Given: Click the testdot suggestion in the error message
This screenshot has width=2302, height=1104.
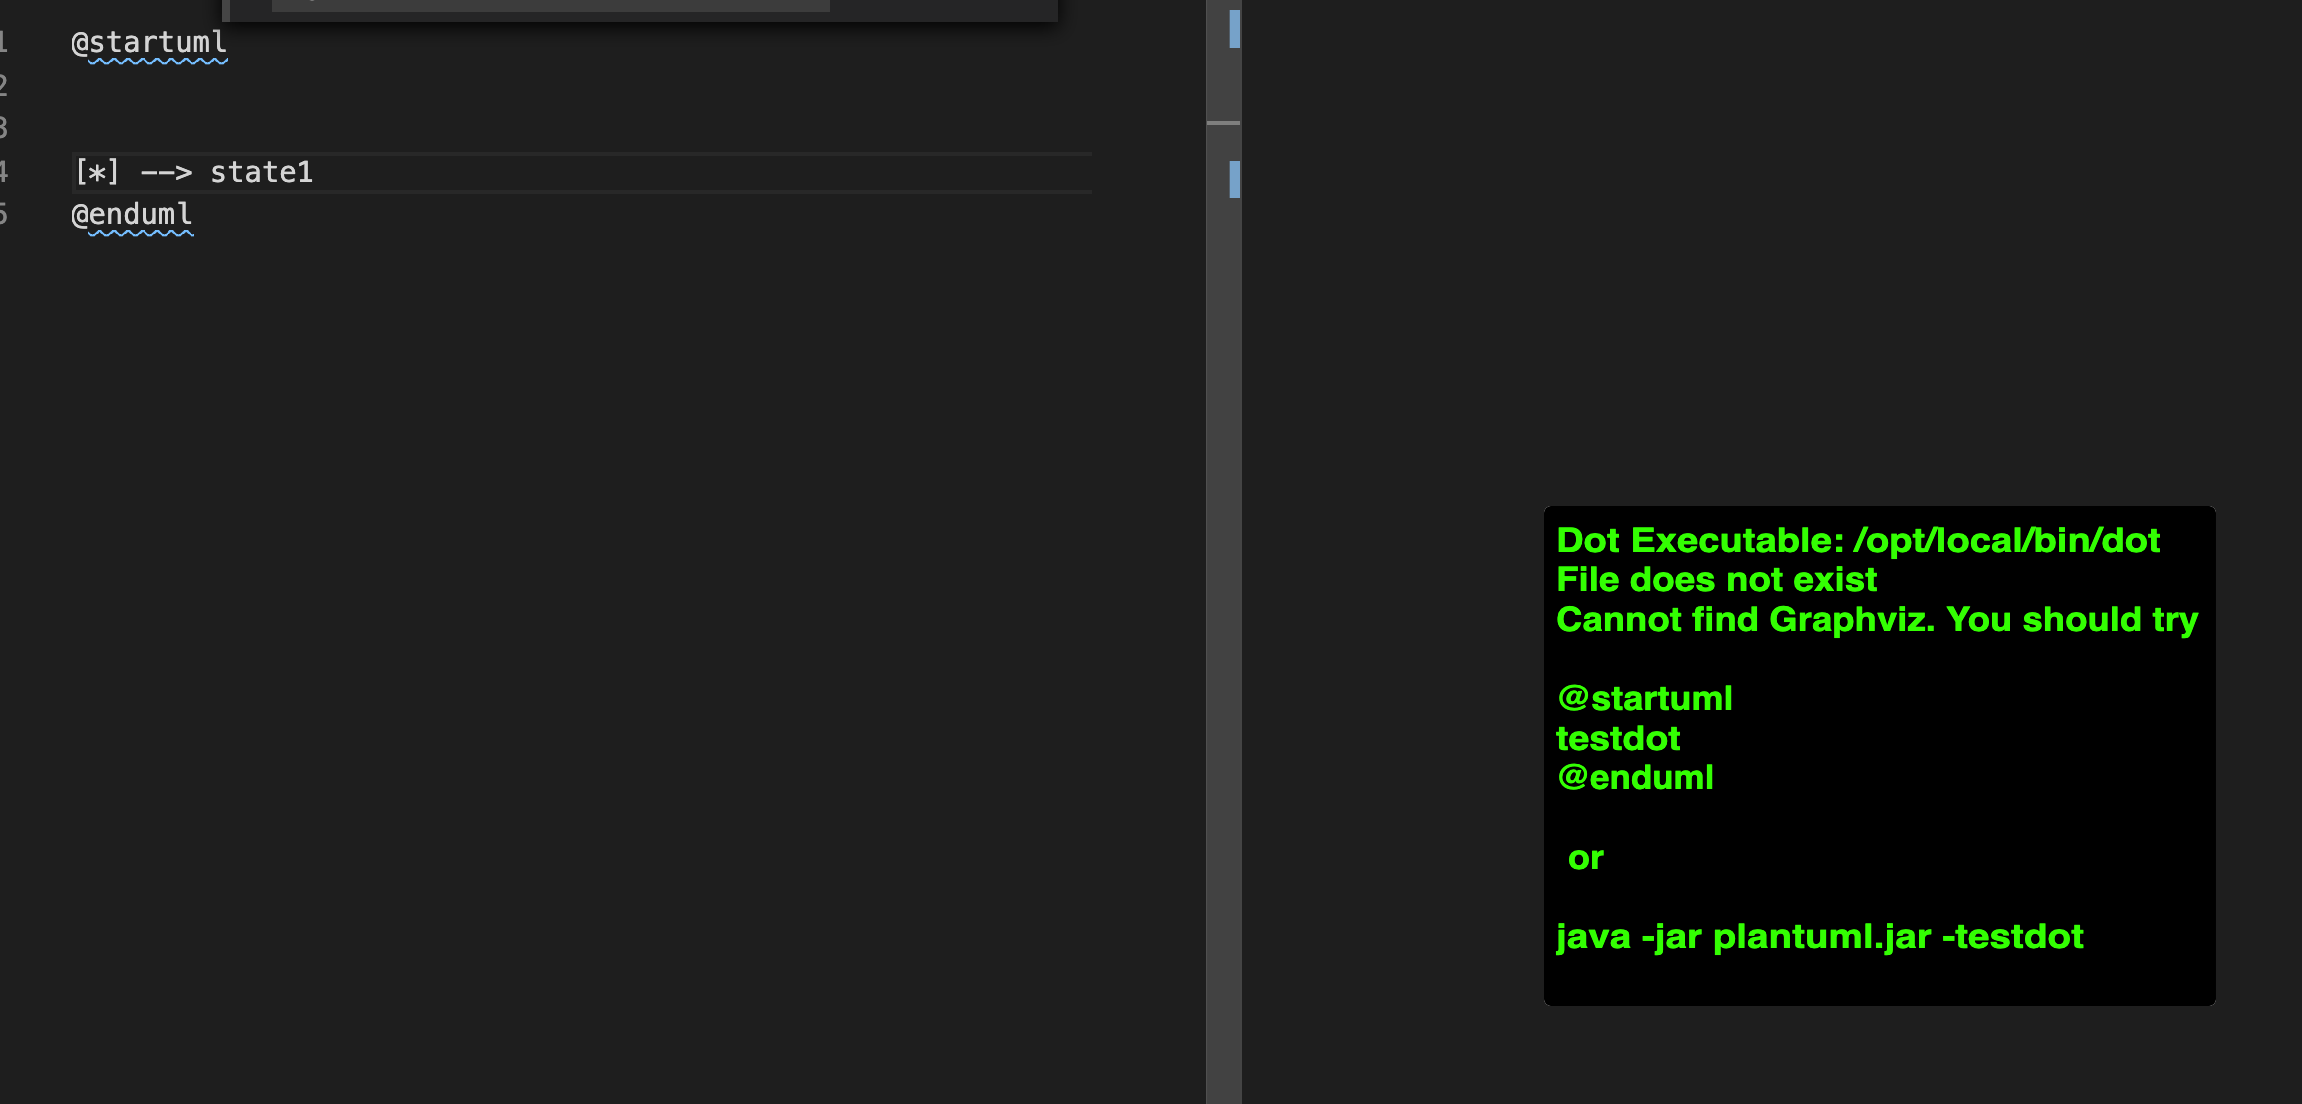Looking at the screenshot, I should click(1617, 738).
